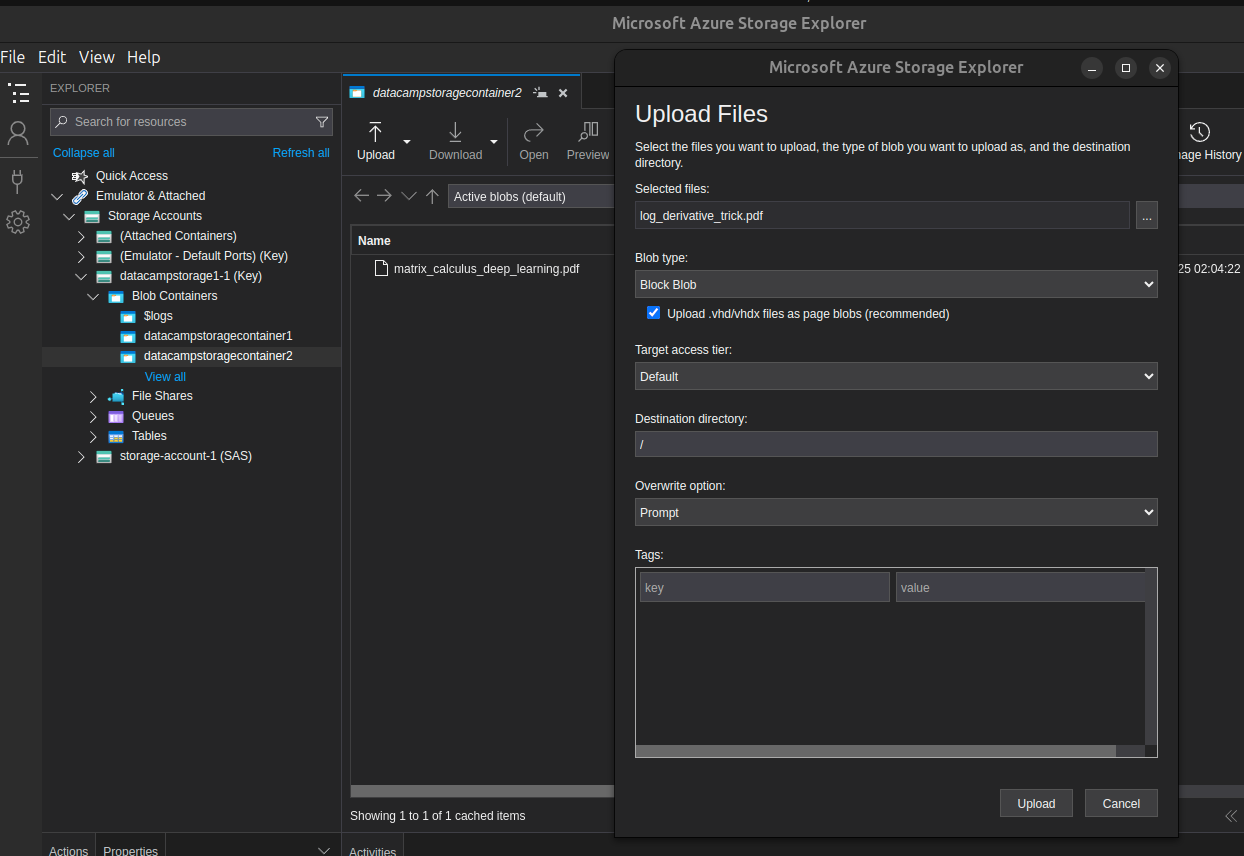Viewport: 1244px width, 856px height.
Task: Open the selected blob with Open icon
Action: (x=533, y=140)
